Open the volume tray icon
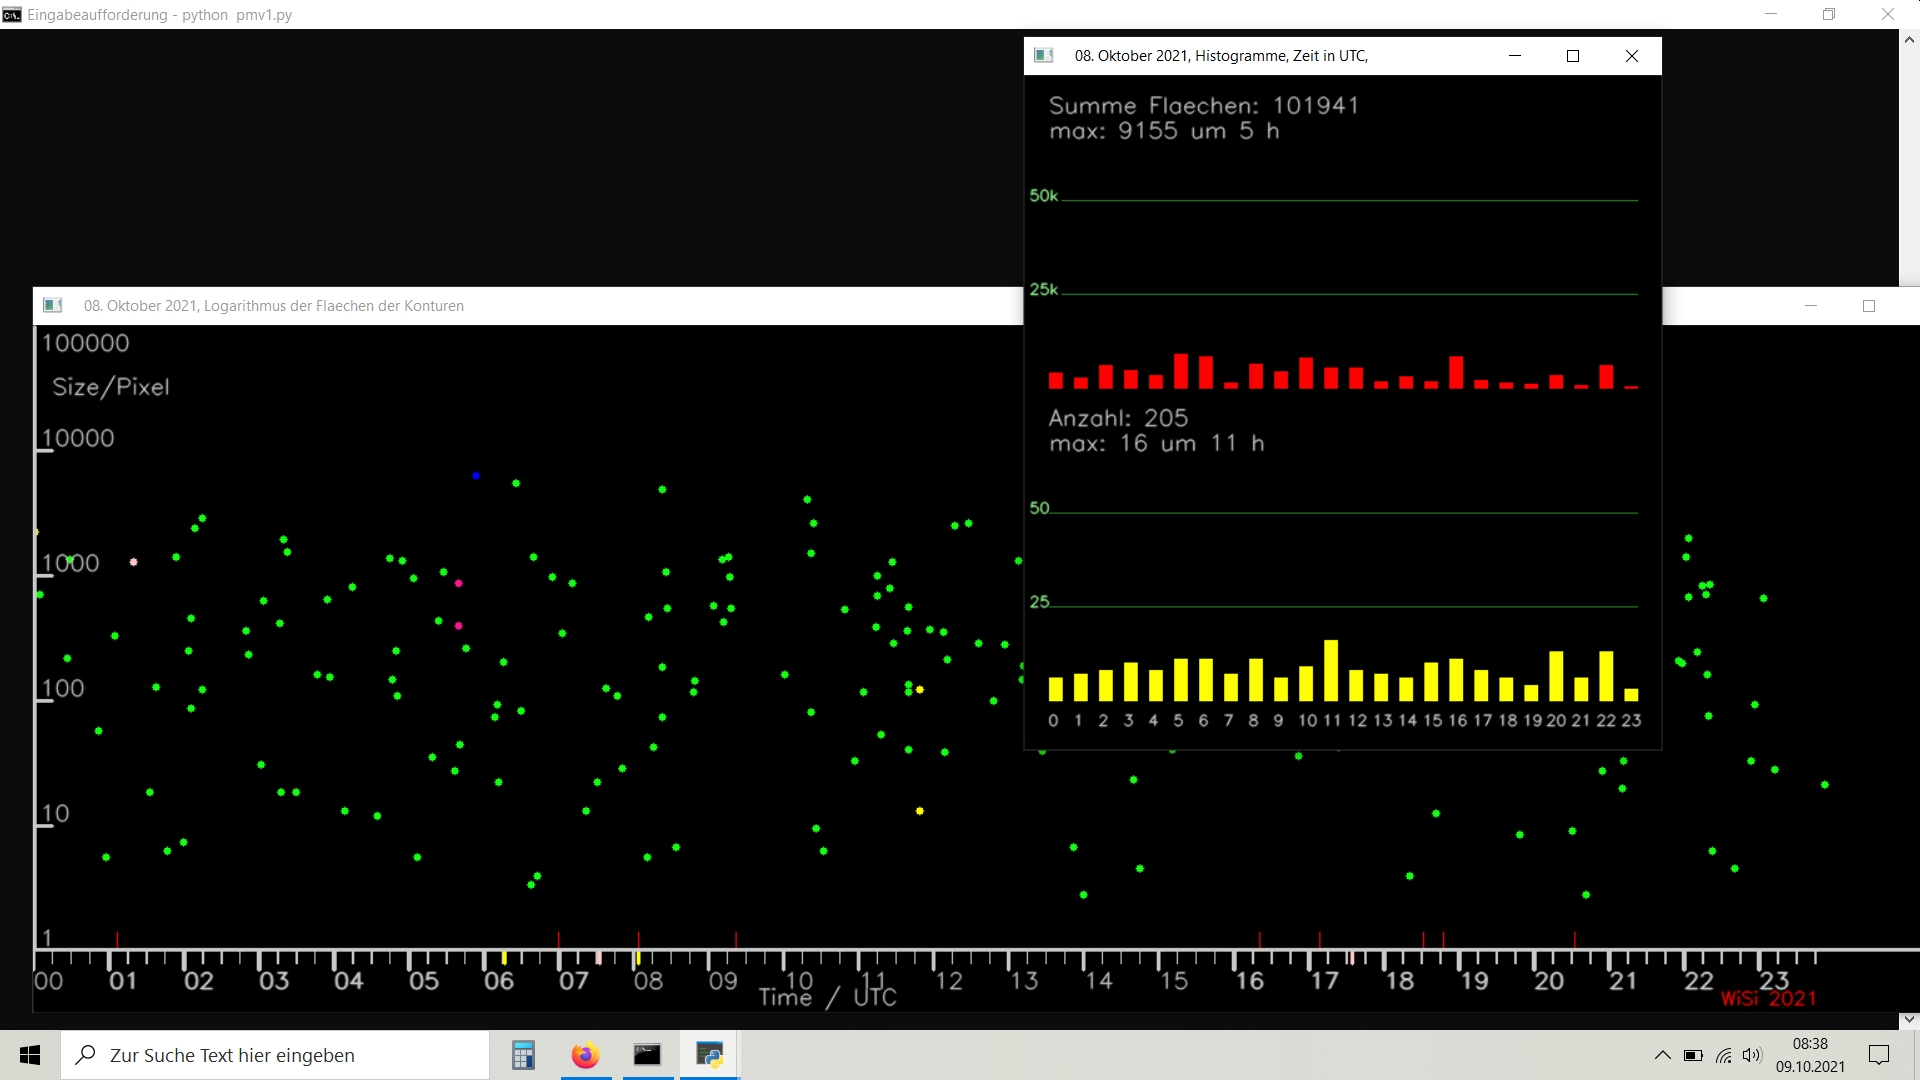This screenshot has height=1080, width=1920. tap(1751, 1055)
